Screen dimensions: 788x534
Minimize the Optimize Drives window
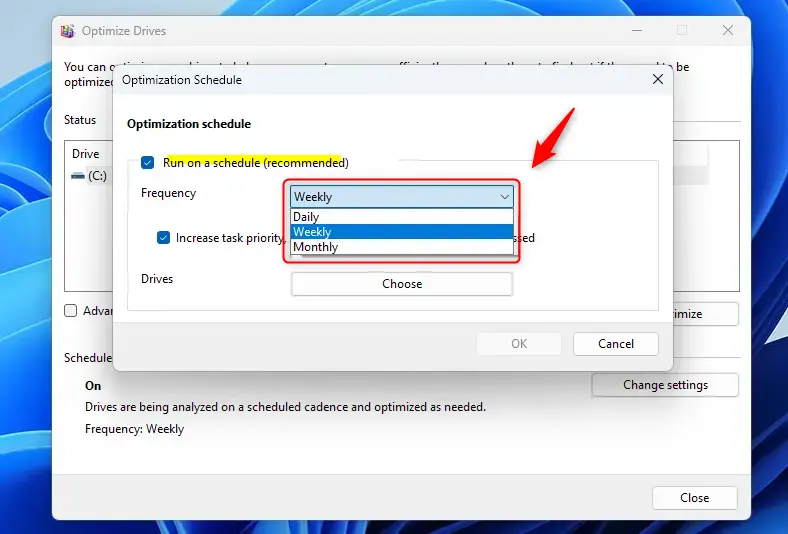coord(637,31)
